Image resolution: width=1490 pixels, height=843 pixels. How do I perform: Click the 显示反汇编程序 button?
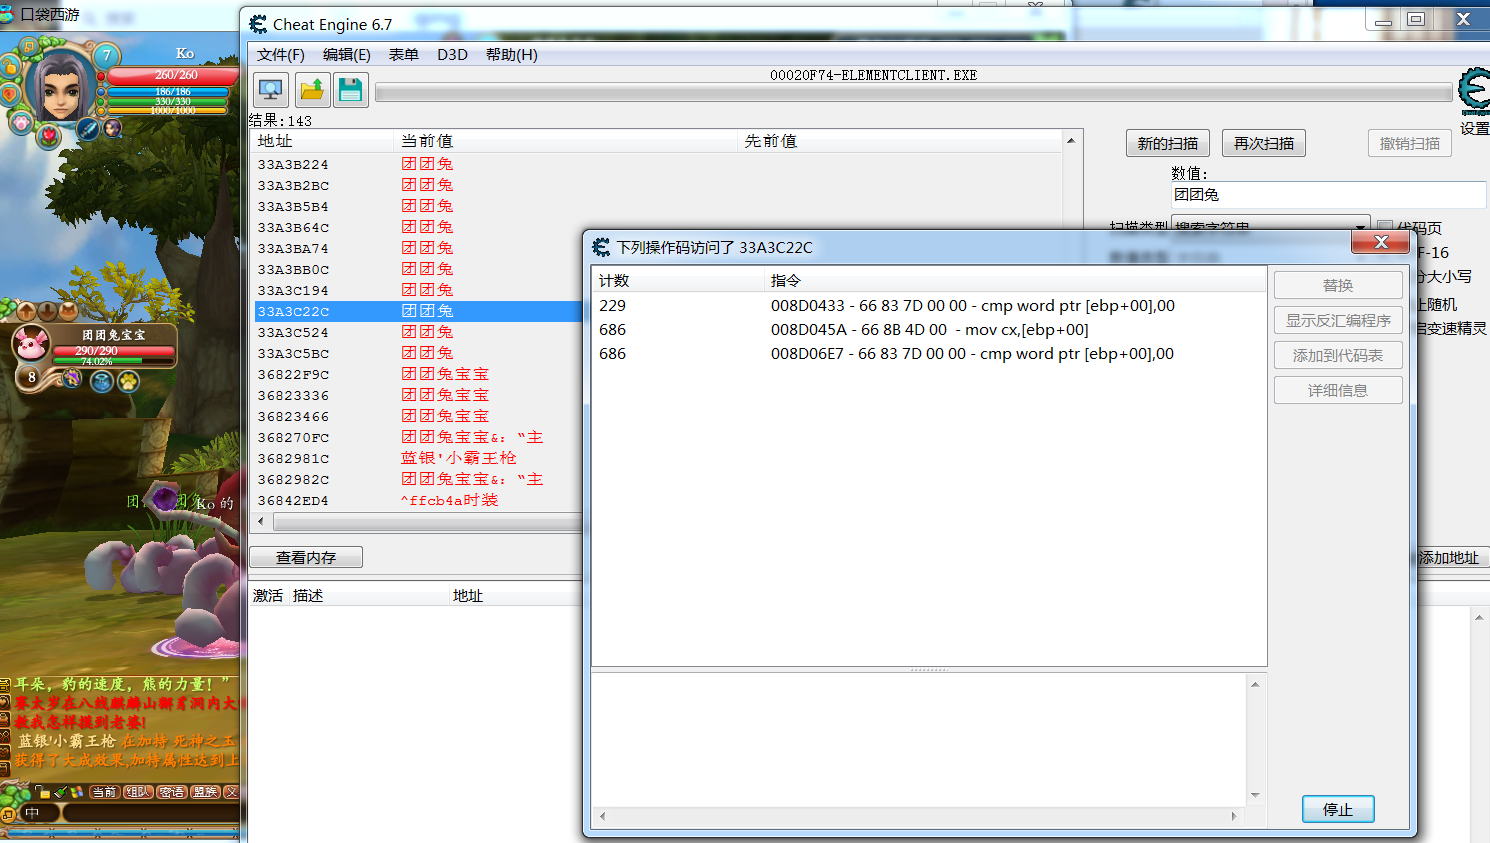coord(1338,320)
